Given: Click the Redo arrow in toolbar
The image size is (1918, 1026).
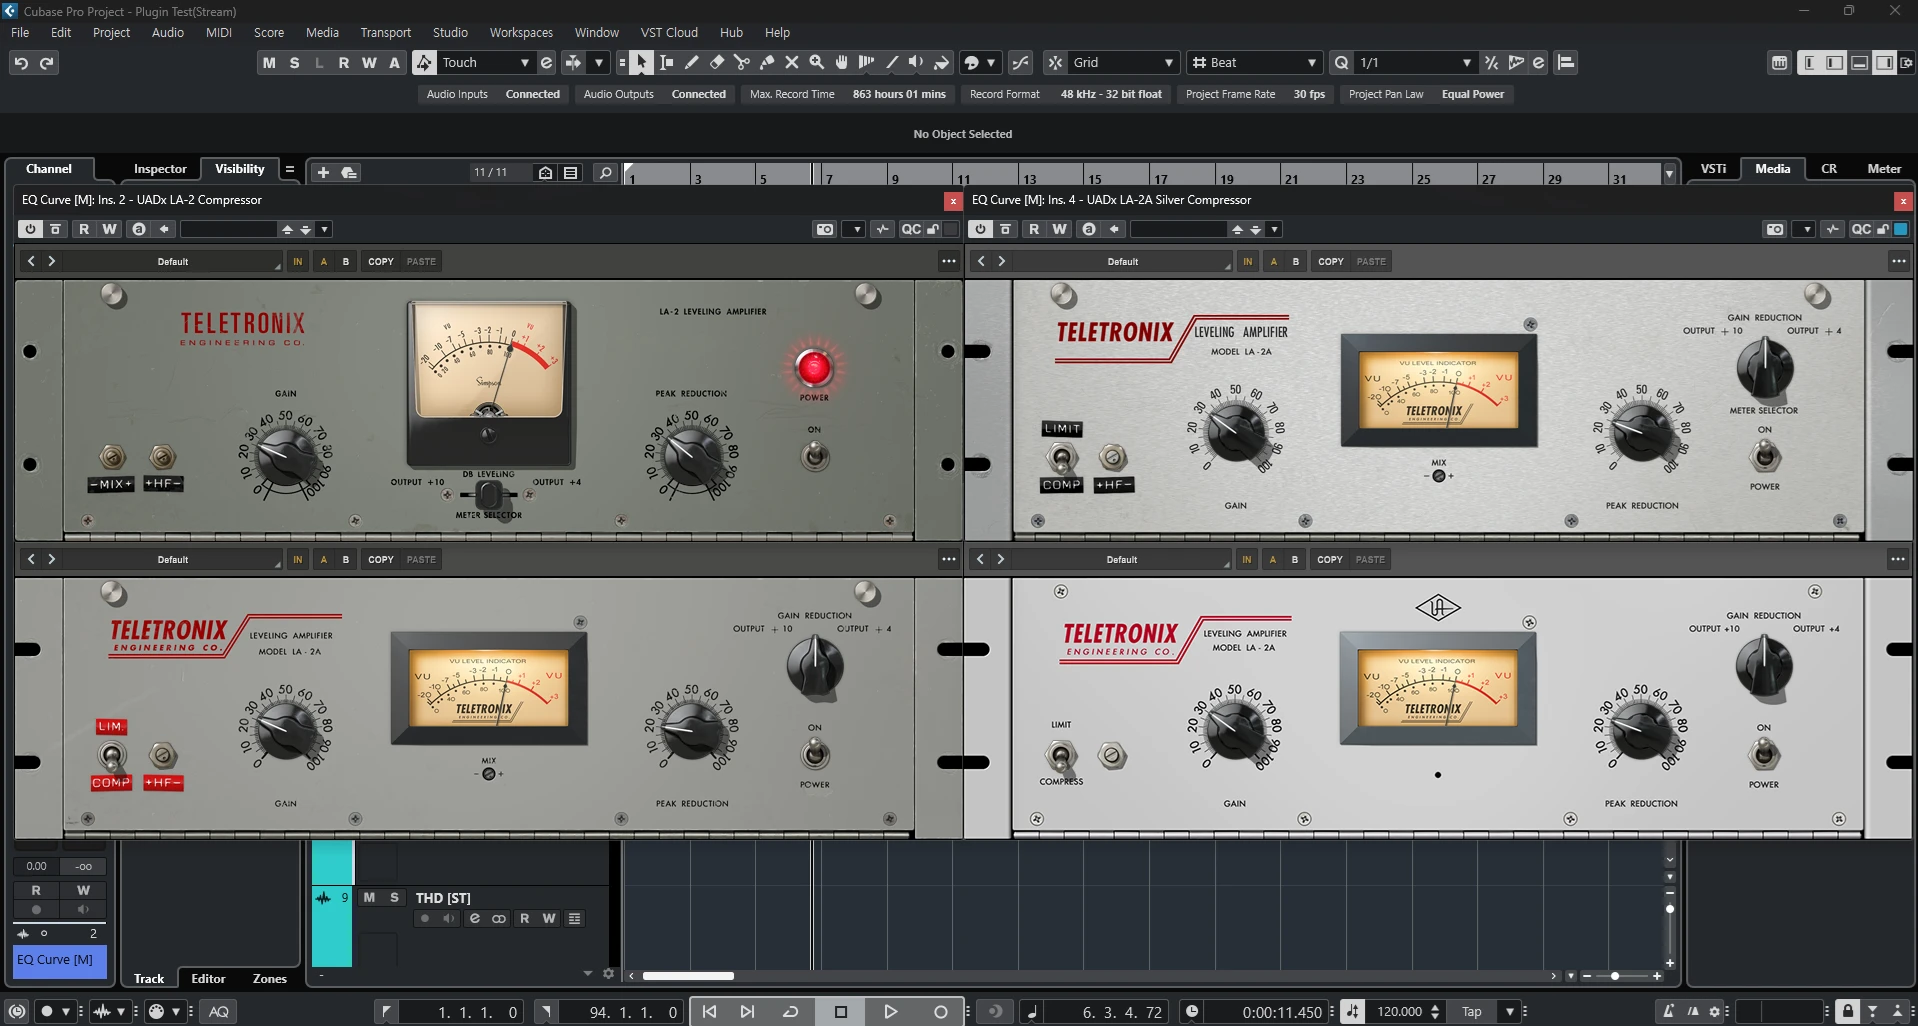Looking at the screenshot, I should (x=46, y=62).
